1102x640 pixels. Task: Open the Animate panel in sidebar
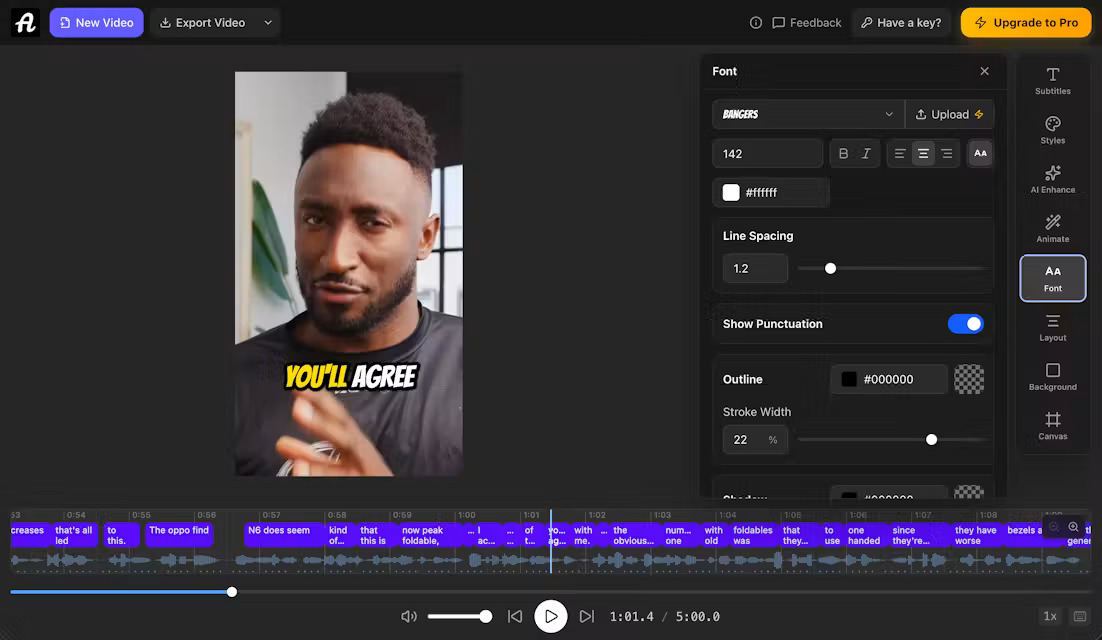pos(1052,228)
